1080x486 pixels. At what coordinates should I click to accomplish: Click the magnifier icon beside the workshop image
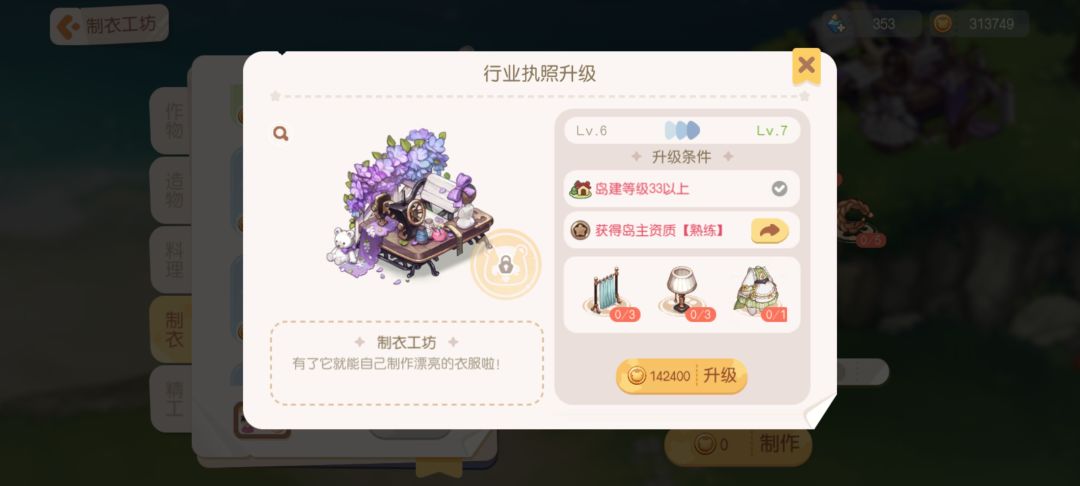[280, 134]
